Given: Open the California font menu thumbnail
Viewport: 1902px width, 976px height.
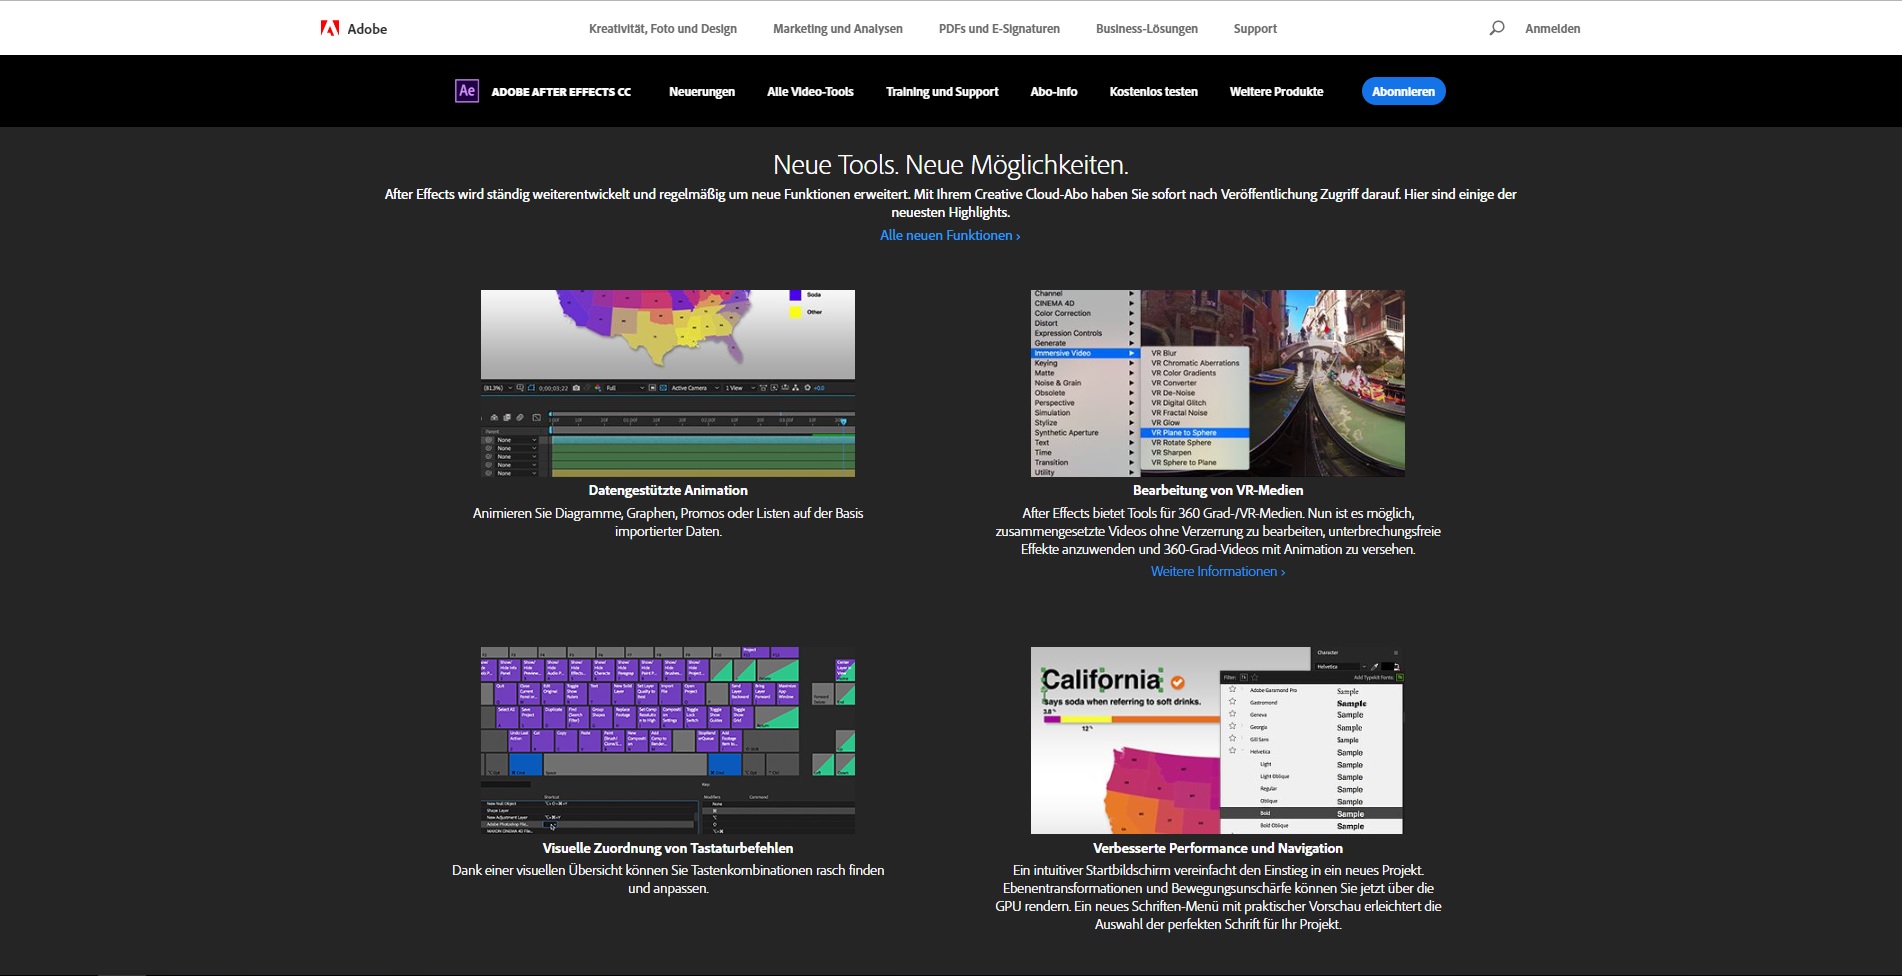Looking at the screenshot, I should click(1217, 740).
